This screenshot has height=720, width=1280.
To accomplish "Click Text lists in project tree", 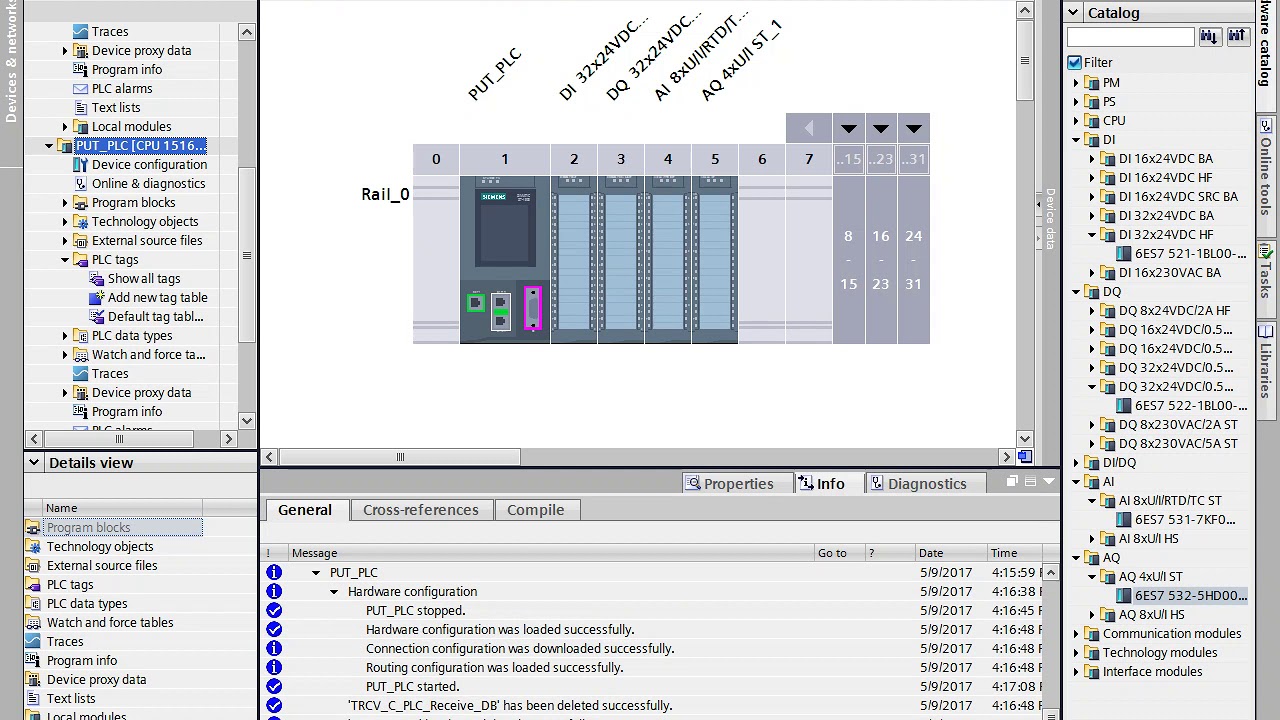I will (x=116, y=107).
